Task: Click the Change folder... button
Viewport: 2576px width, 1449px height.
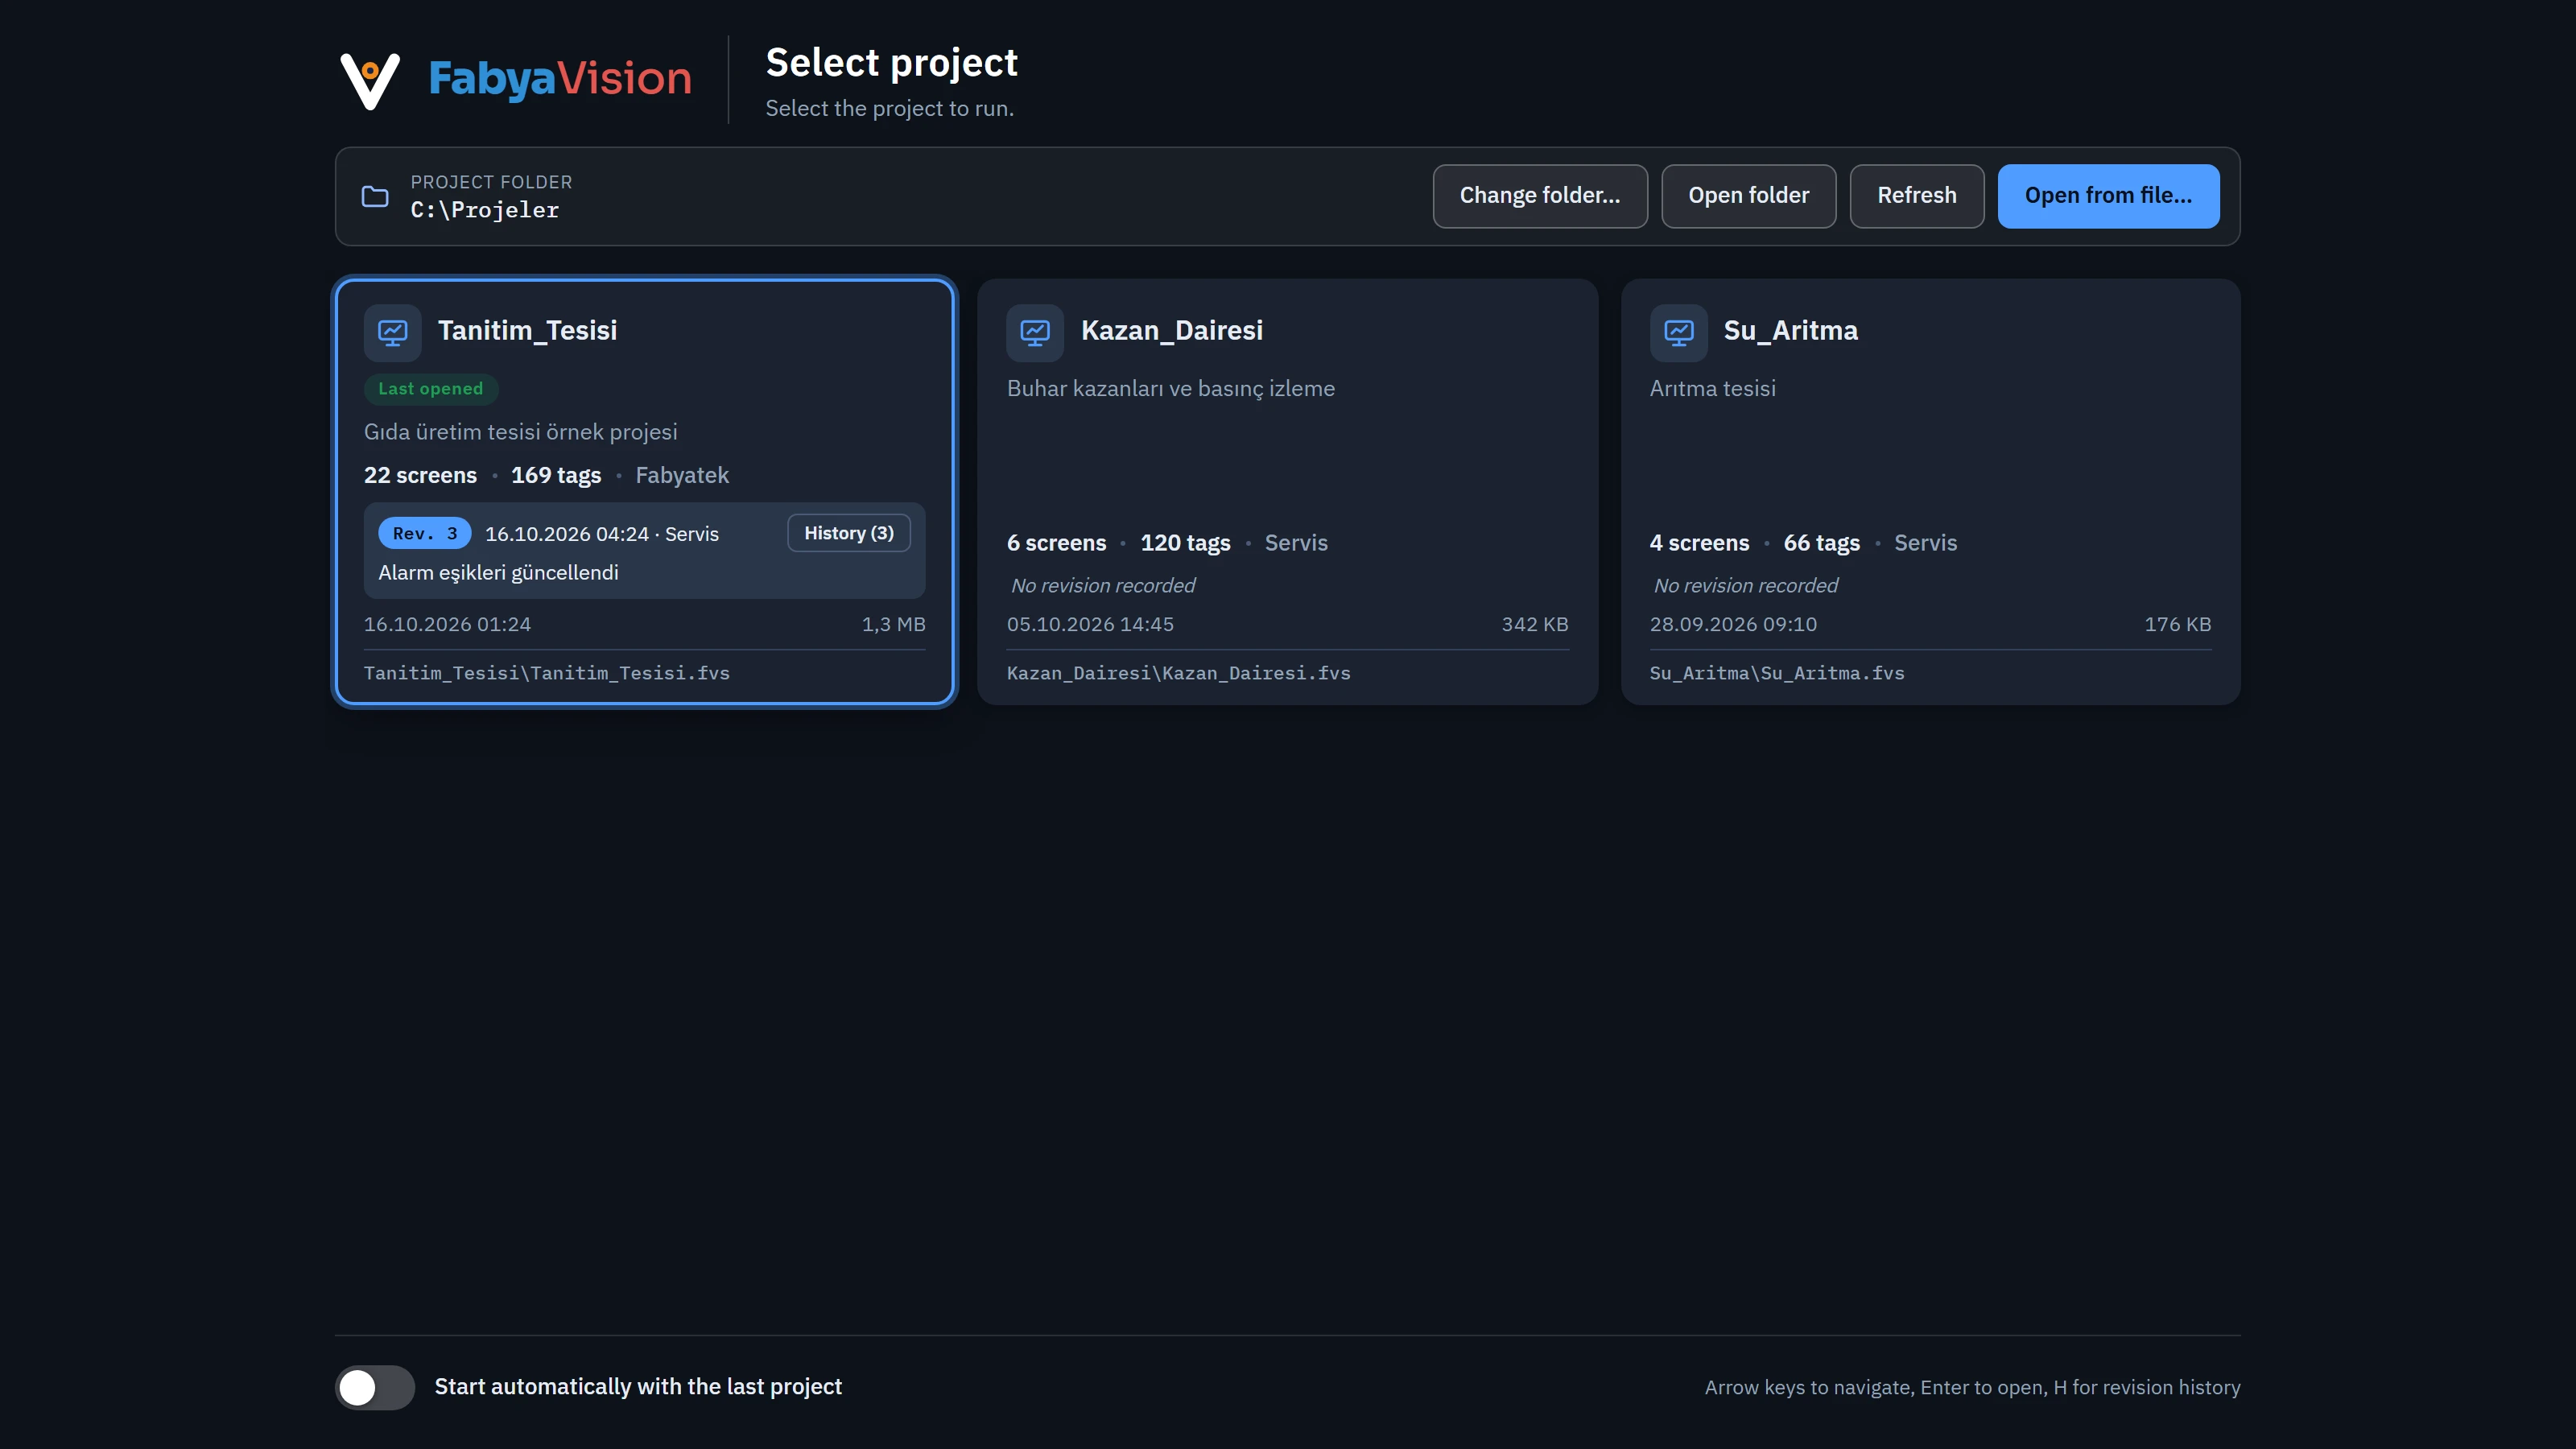Action: point(1540,196)
